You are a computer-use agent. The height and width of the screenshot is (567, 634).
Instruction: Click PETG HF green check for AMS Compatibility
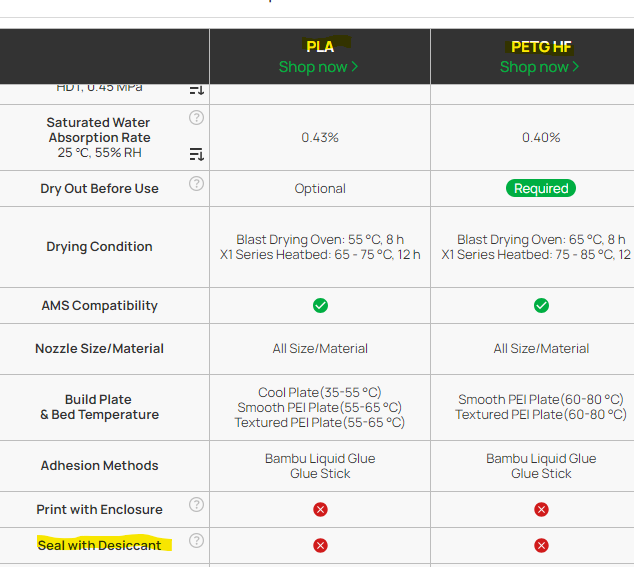[x=541, y=305]
